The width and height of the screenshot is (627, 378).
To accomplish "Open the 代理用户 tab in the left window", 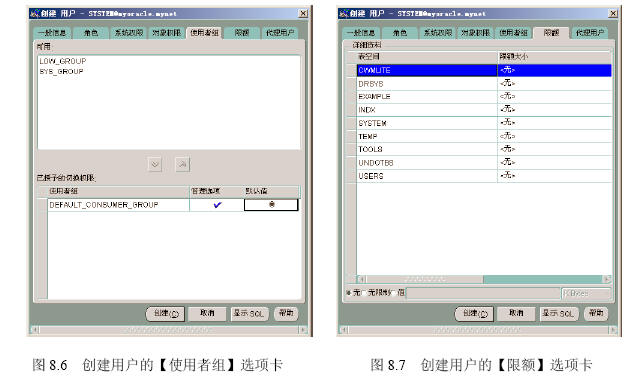I will coord(280,33).
